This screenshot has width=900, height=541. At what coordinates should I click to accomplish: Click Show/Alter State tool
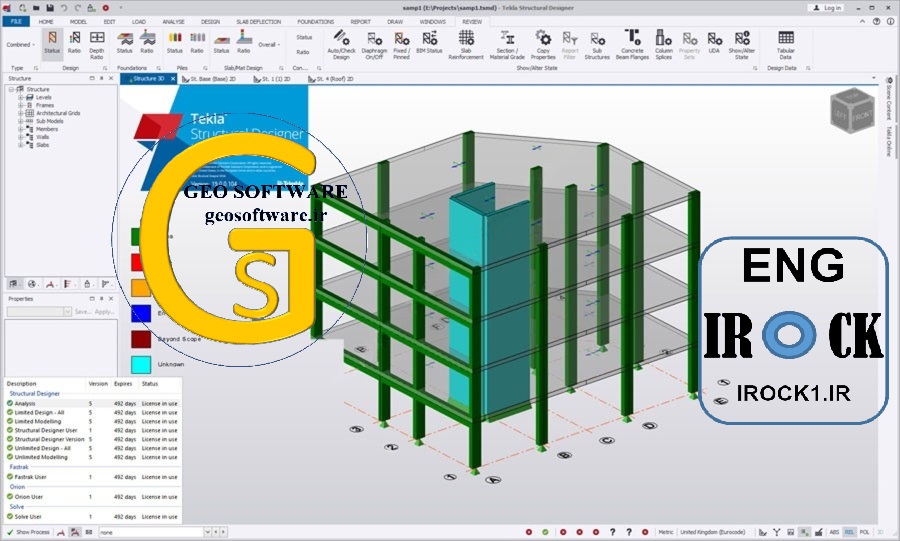(742, 45)
